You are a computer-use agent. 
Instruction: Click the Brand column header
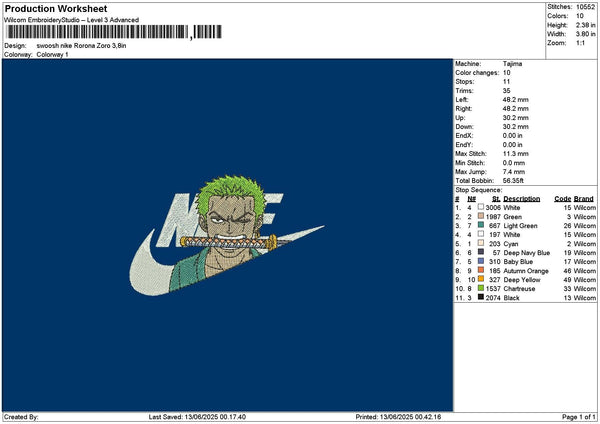(584, 198)
